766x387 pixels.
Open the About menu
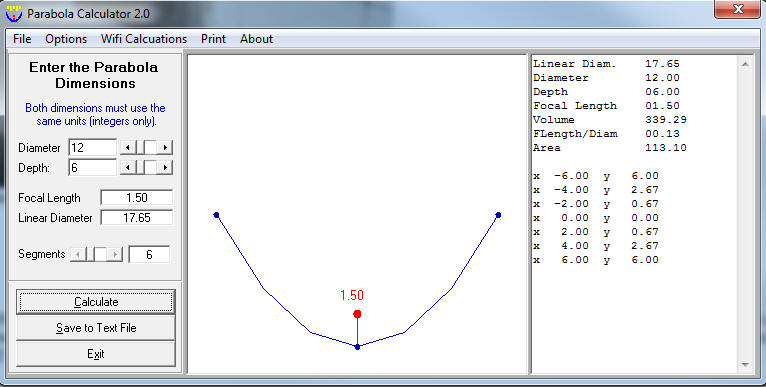click(x=256, y=39)
